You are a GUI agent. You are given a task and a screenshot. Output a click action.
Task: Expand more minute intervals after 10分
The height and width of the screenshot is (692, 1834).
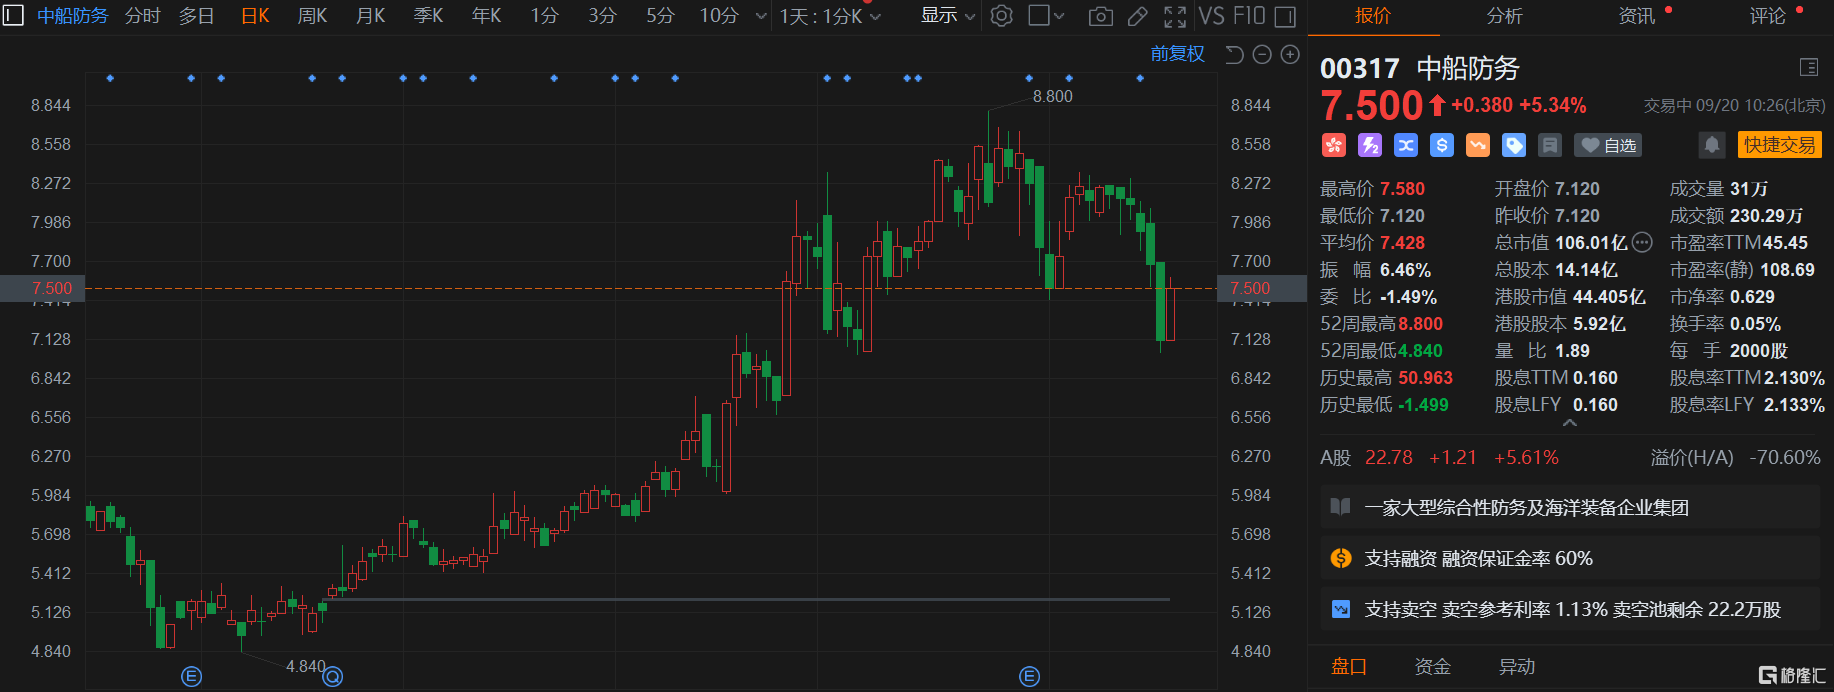761,16
